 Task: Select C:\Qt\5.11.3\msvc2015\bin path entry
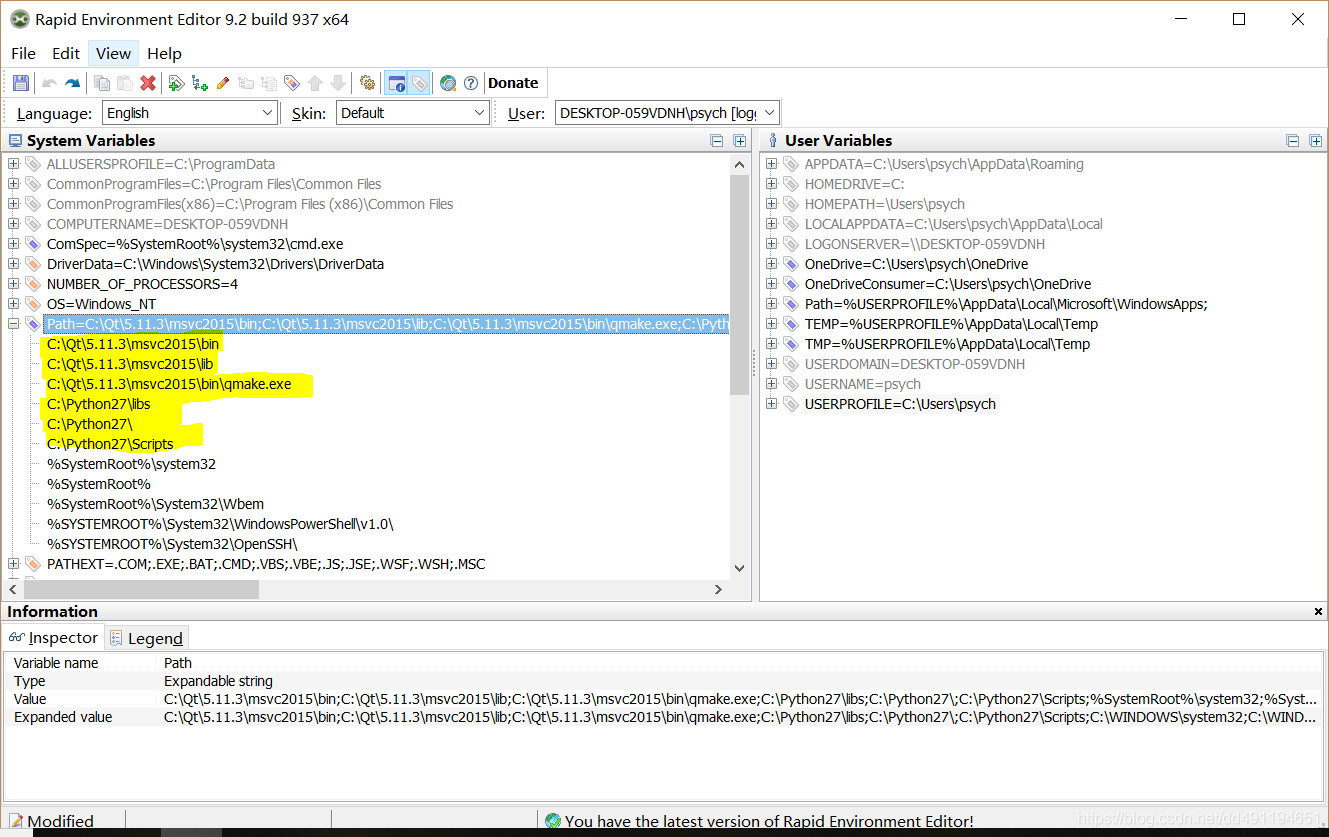click(x=133, y=344)
